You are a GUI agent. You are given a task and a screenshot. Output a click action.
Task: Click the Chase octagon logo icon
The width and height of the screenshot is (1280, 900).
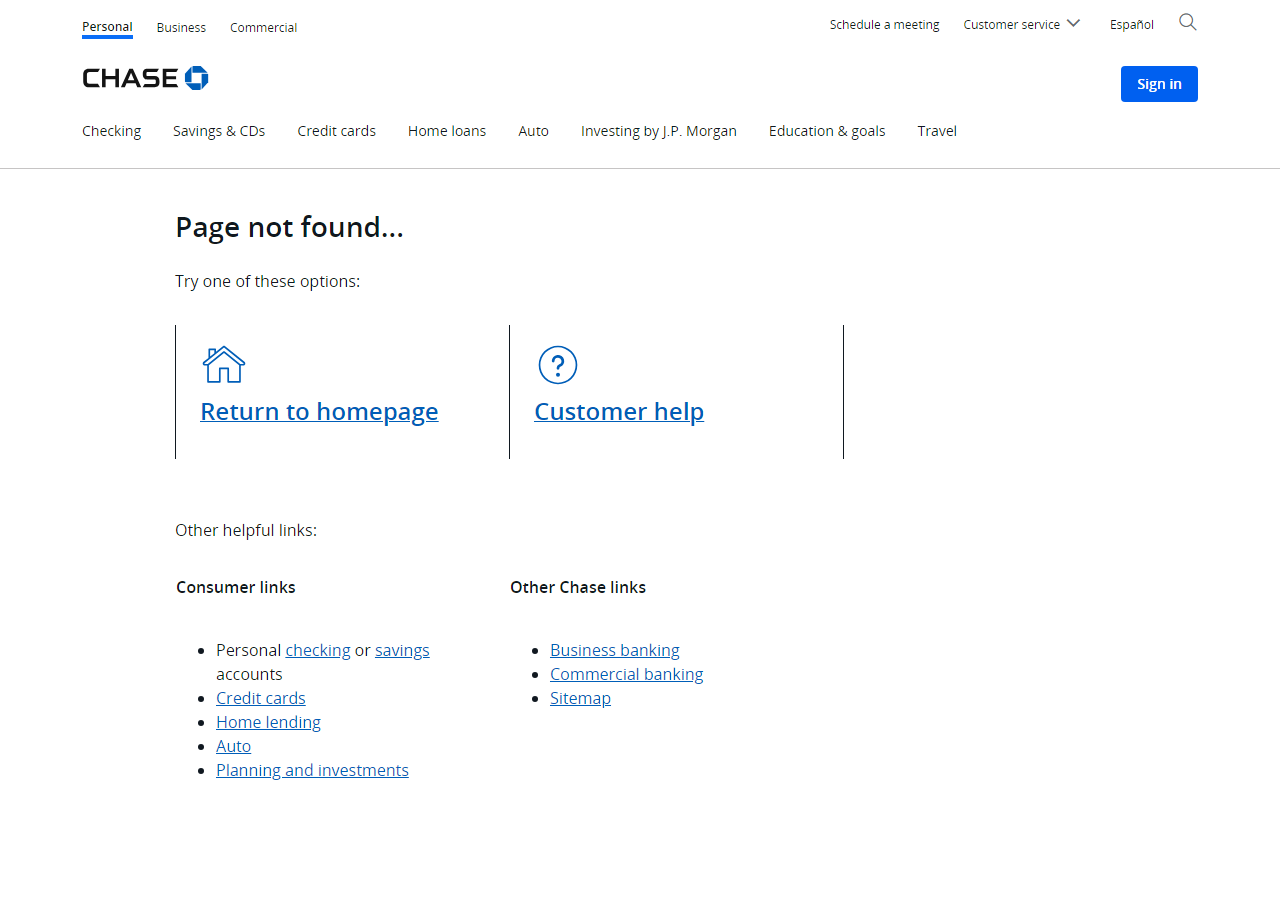pos(197,78)
